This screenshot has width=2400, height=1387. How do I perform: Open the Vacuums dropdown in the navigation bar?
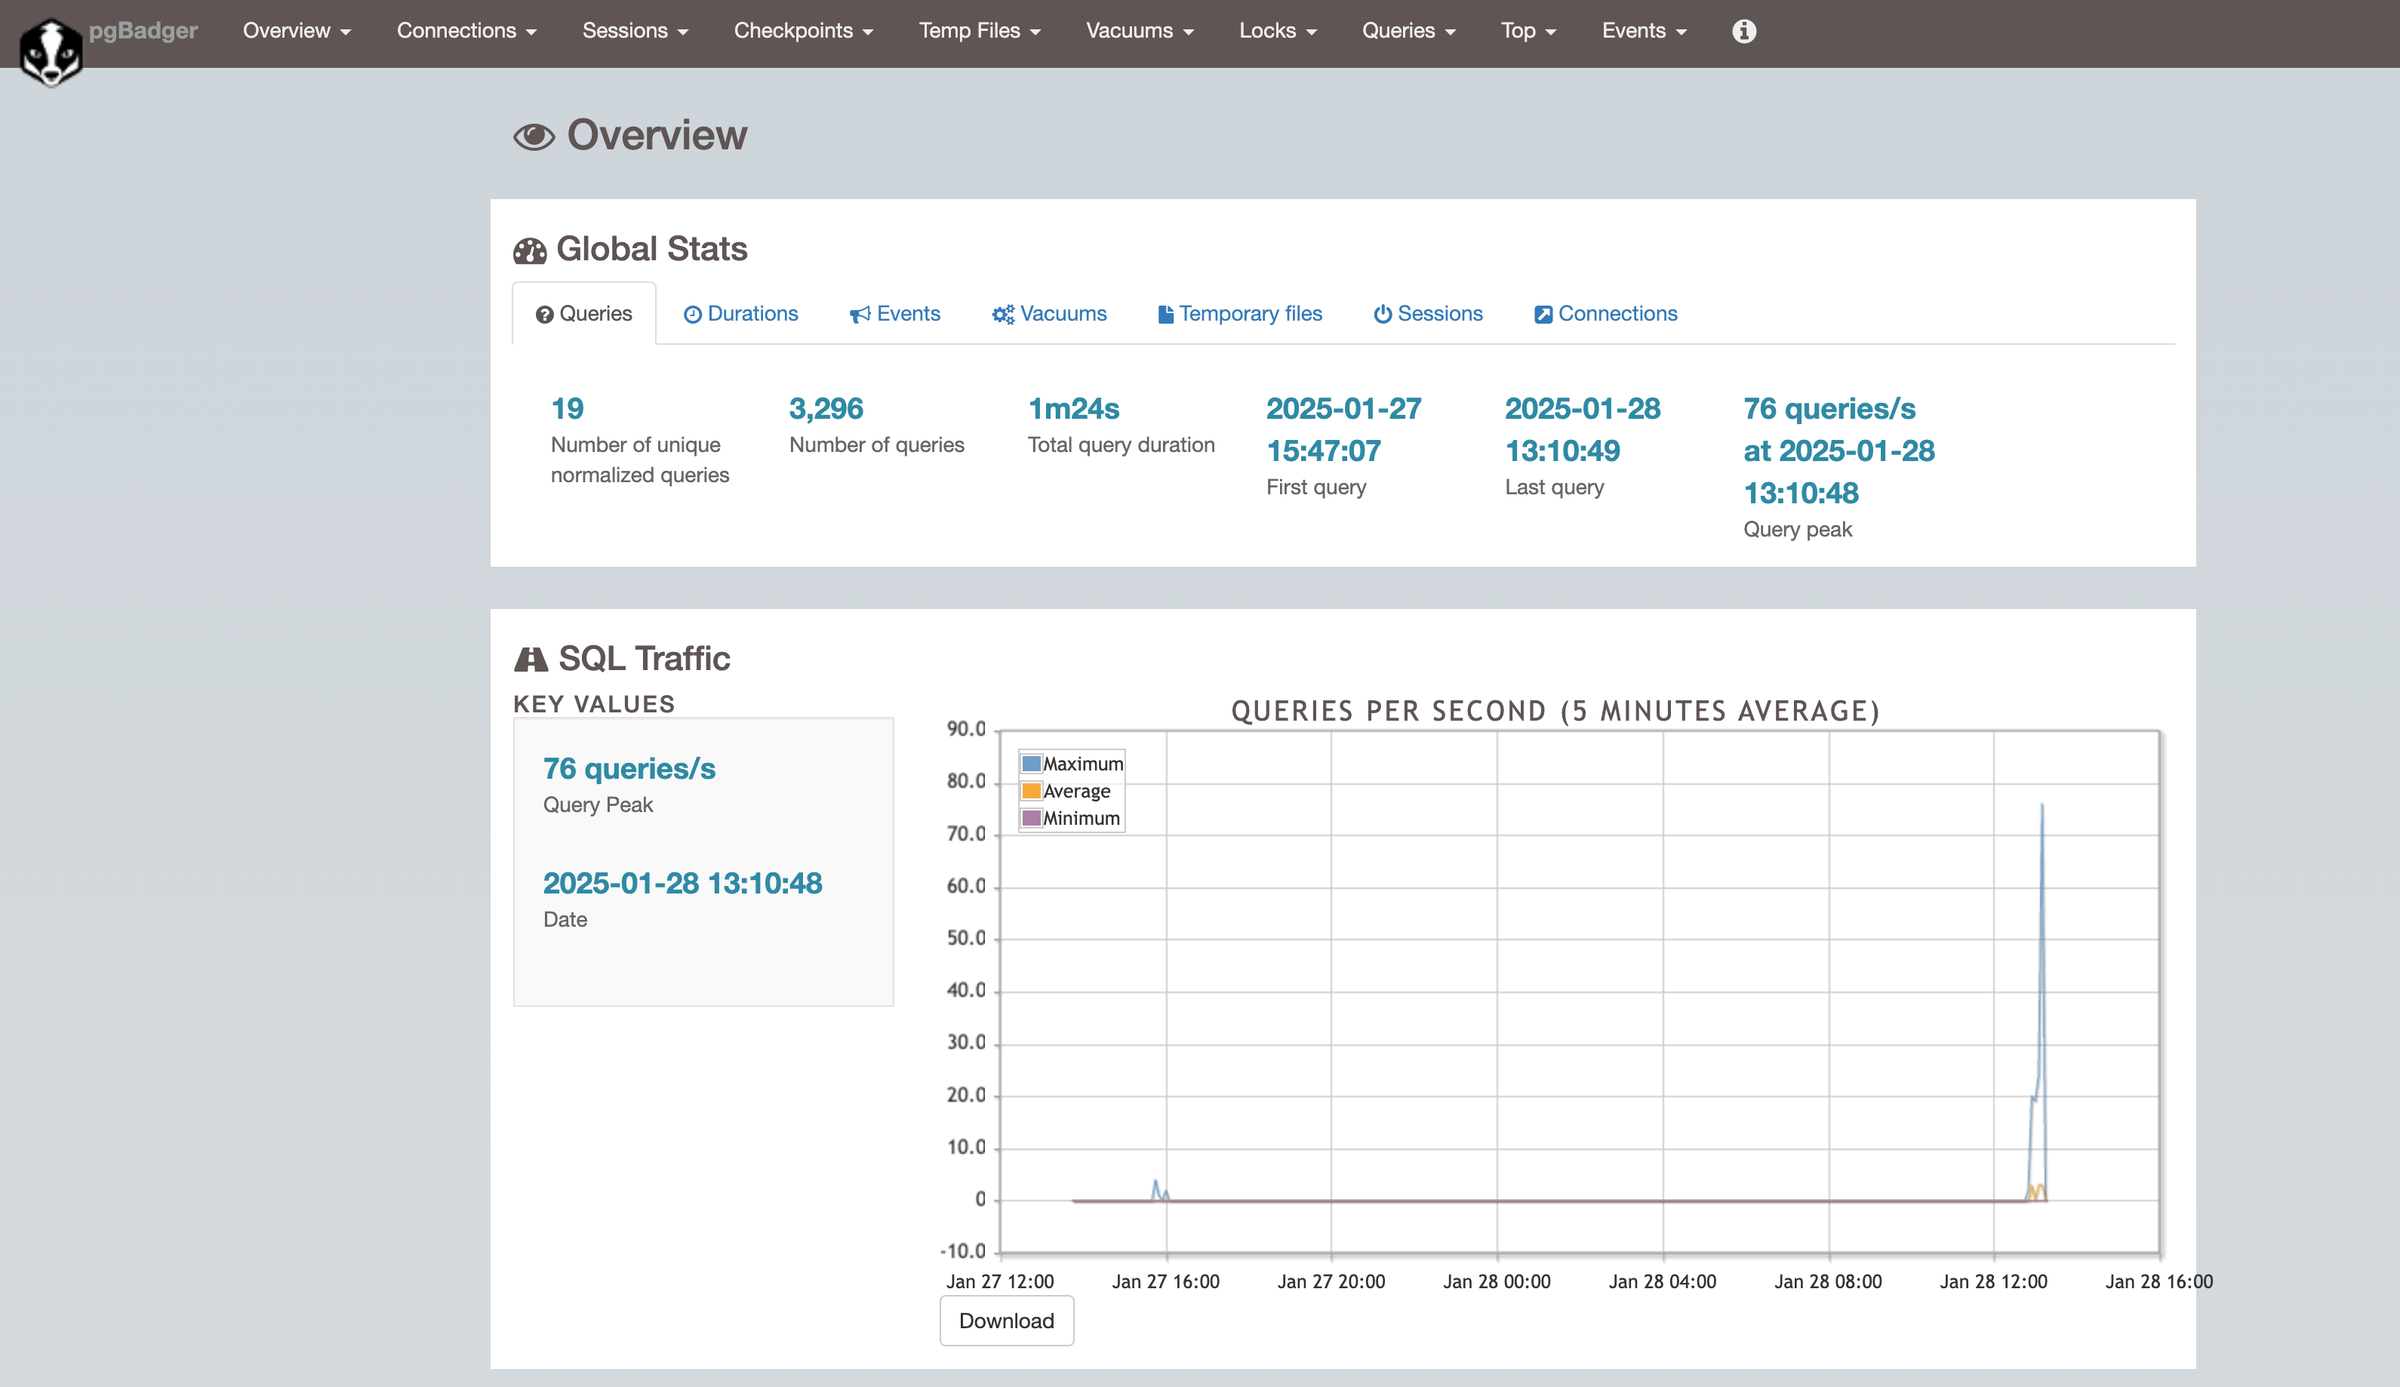click(1139, 31)
